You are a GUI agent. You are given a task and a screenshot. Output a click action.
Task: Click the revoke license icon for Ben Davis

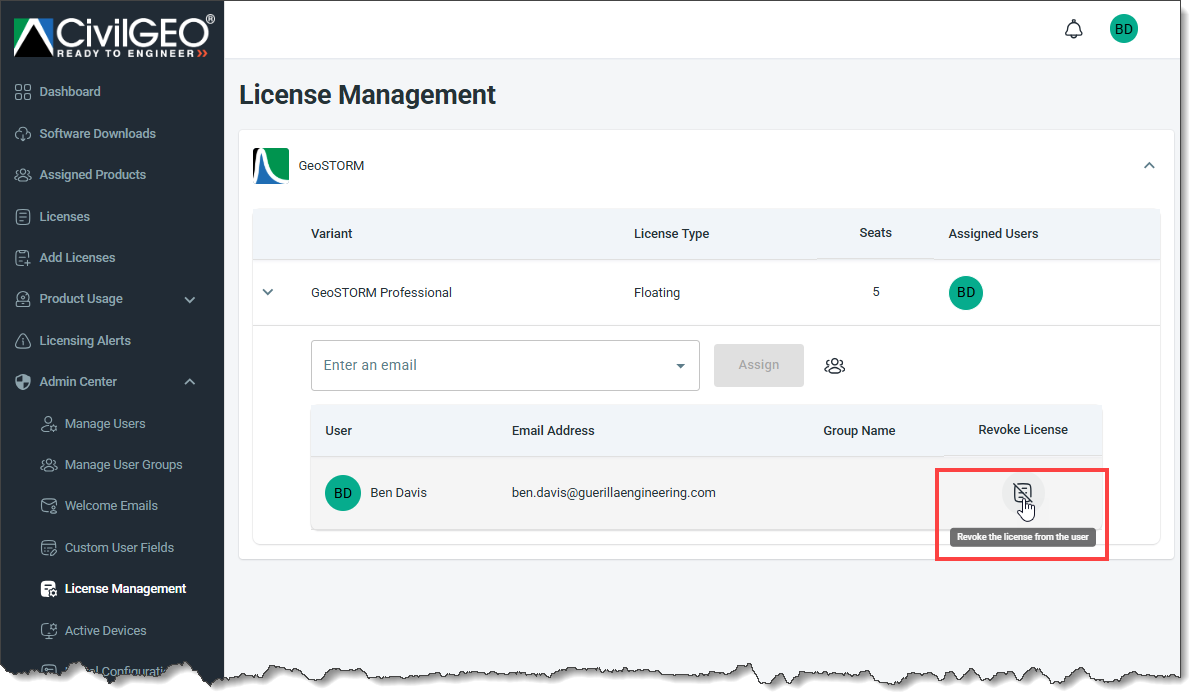[x=1022, y=492]
